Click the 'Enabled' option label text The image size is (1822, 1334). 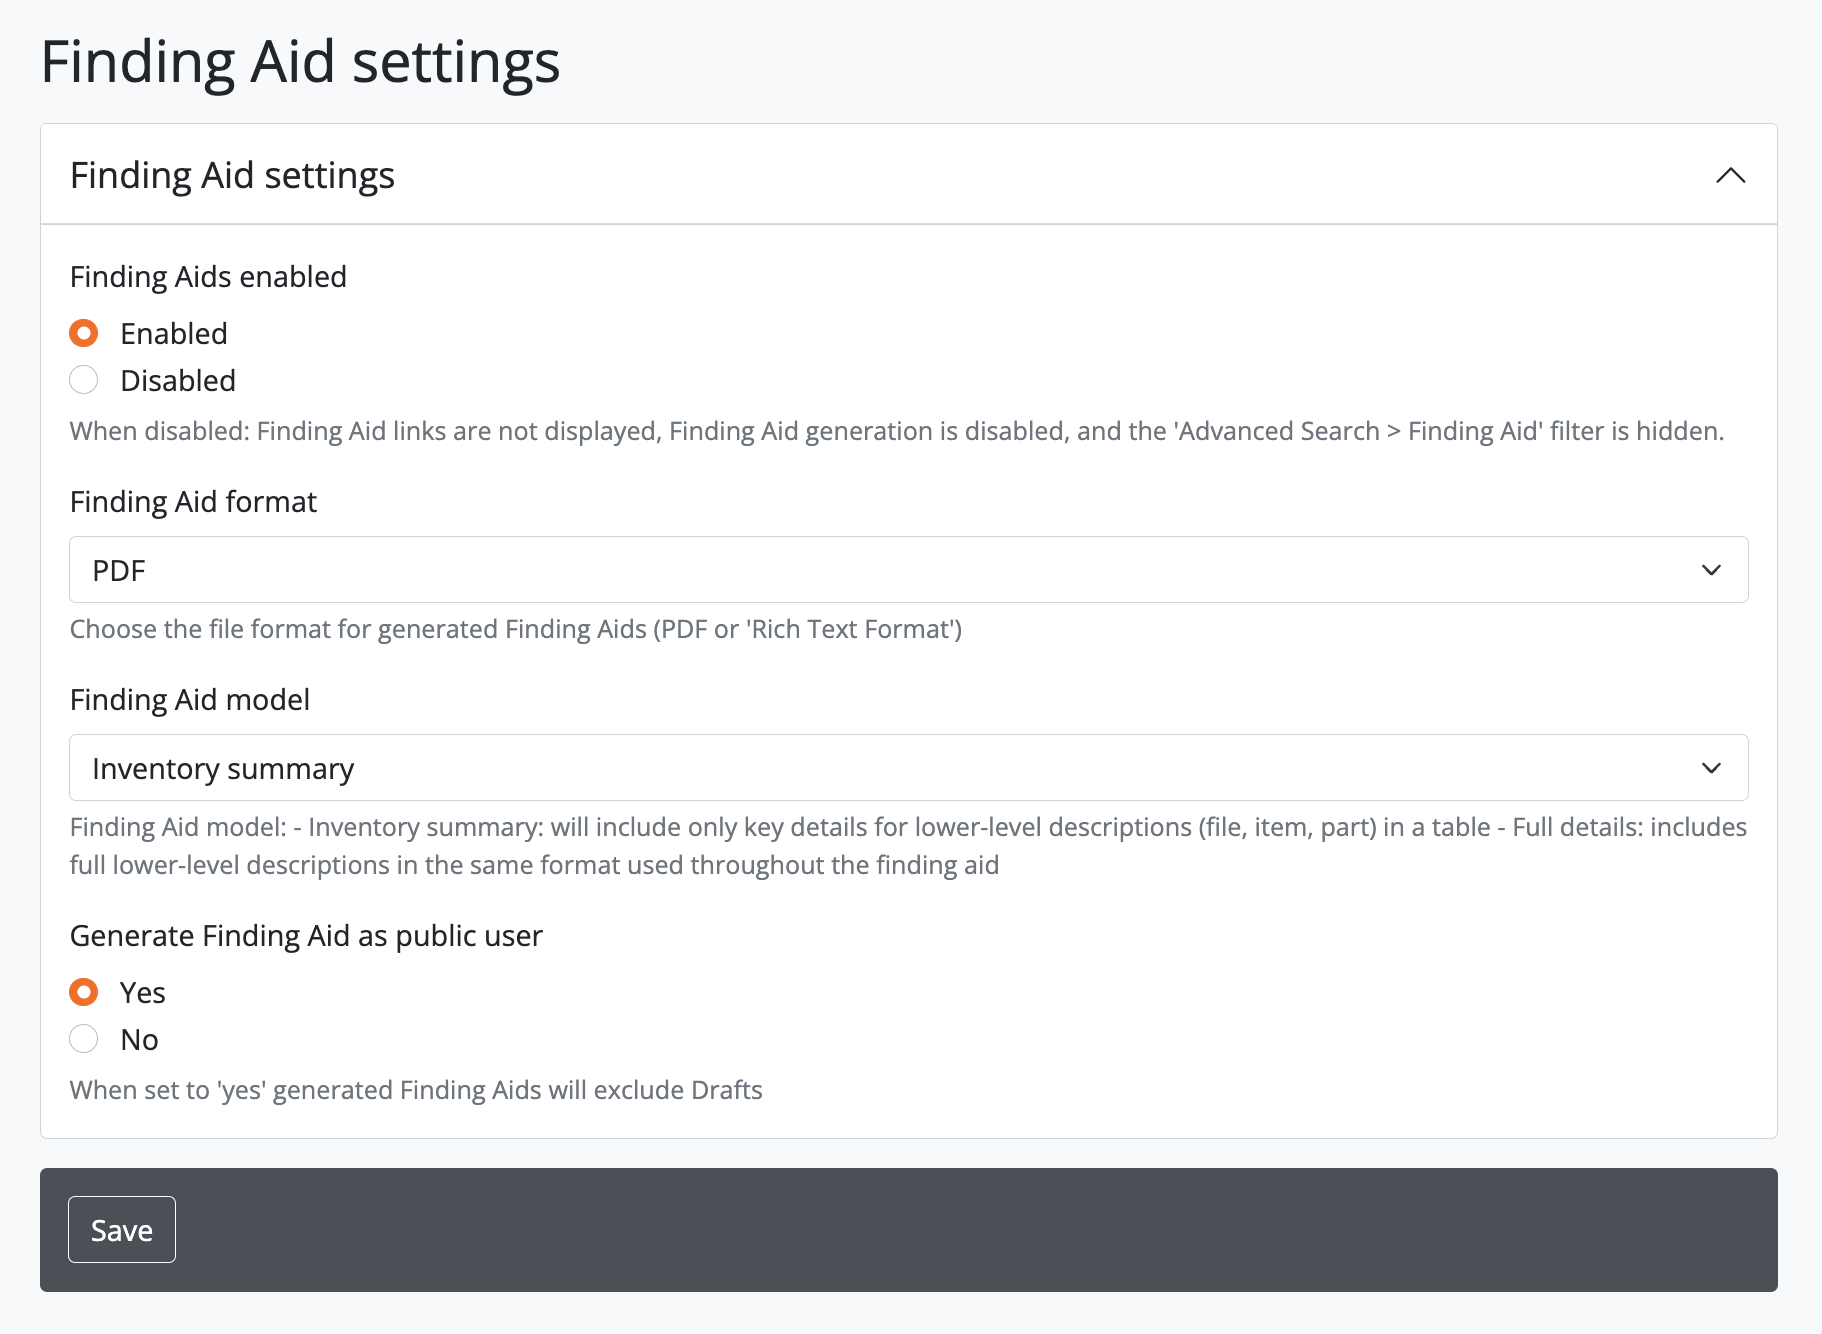coord(174,333)
